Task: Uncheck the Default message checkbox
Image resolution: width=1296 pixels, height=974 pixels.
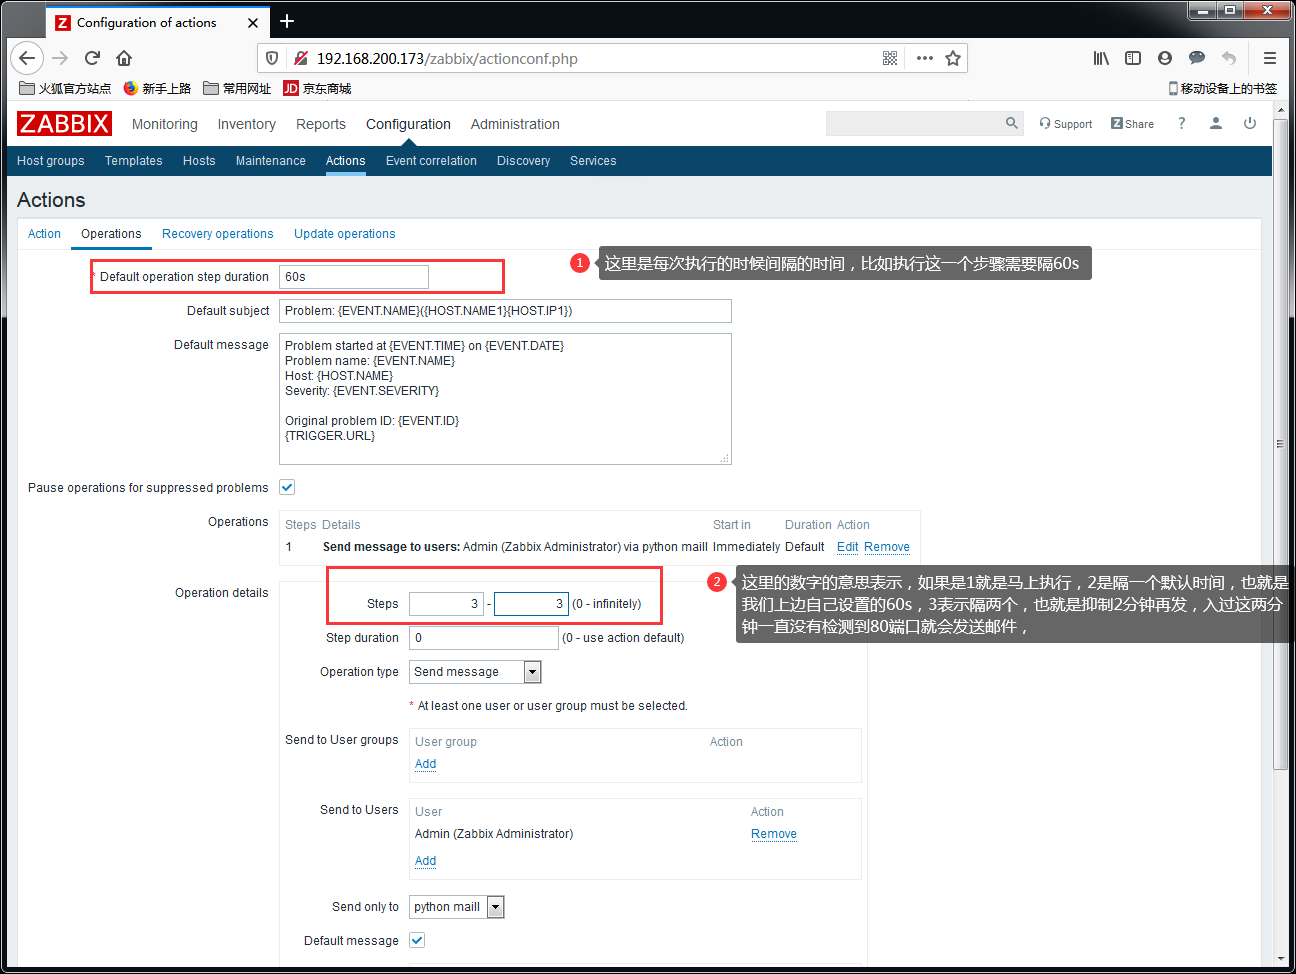Action: click(417, 940)
